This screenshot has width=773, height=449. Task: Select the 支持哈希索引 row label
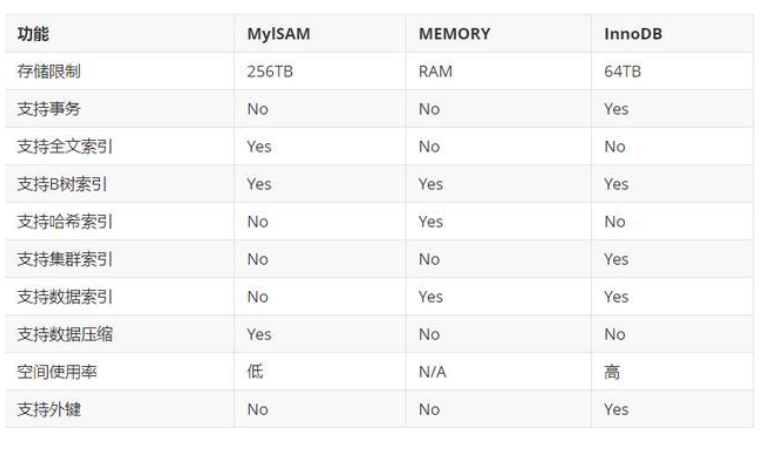click(64, 221)
